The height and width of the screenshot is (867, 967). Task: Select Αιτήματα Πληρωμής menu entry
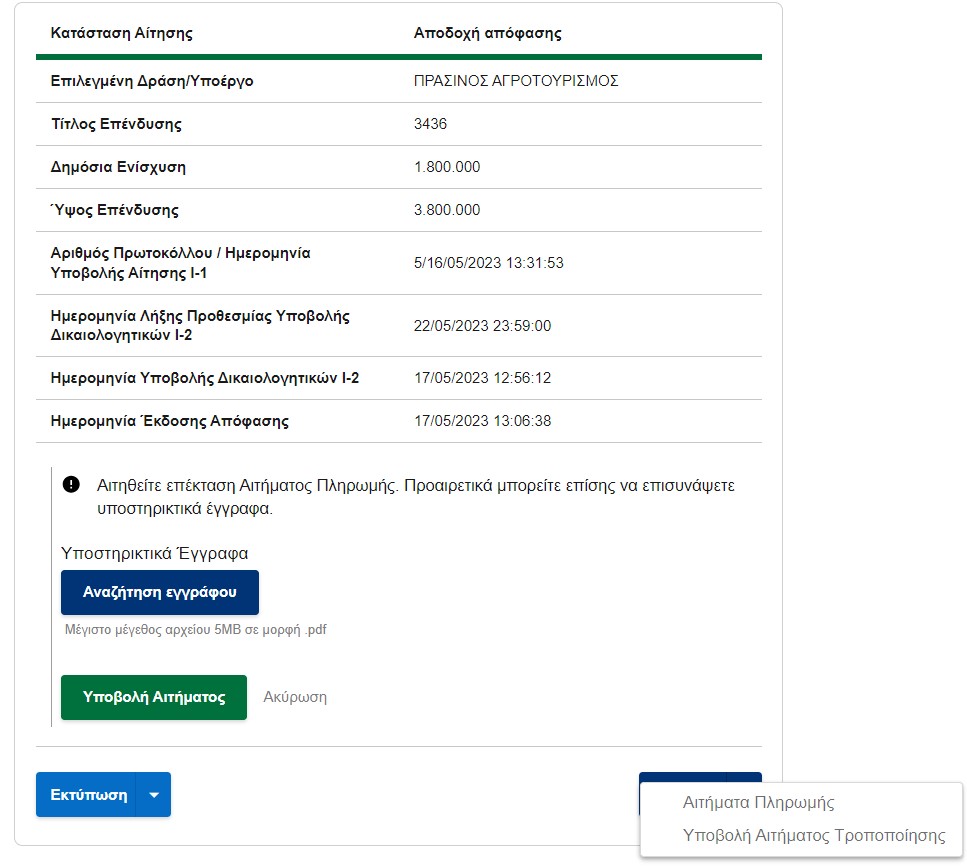[758, 802]
